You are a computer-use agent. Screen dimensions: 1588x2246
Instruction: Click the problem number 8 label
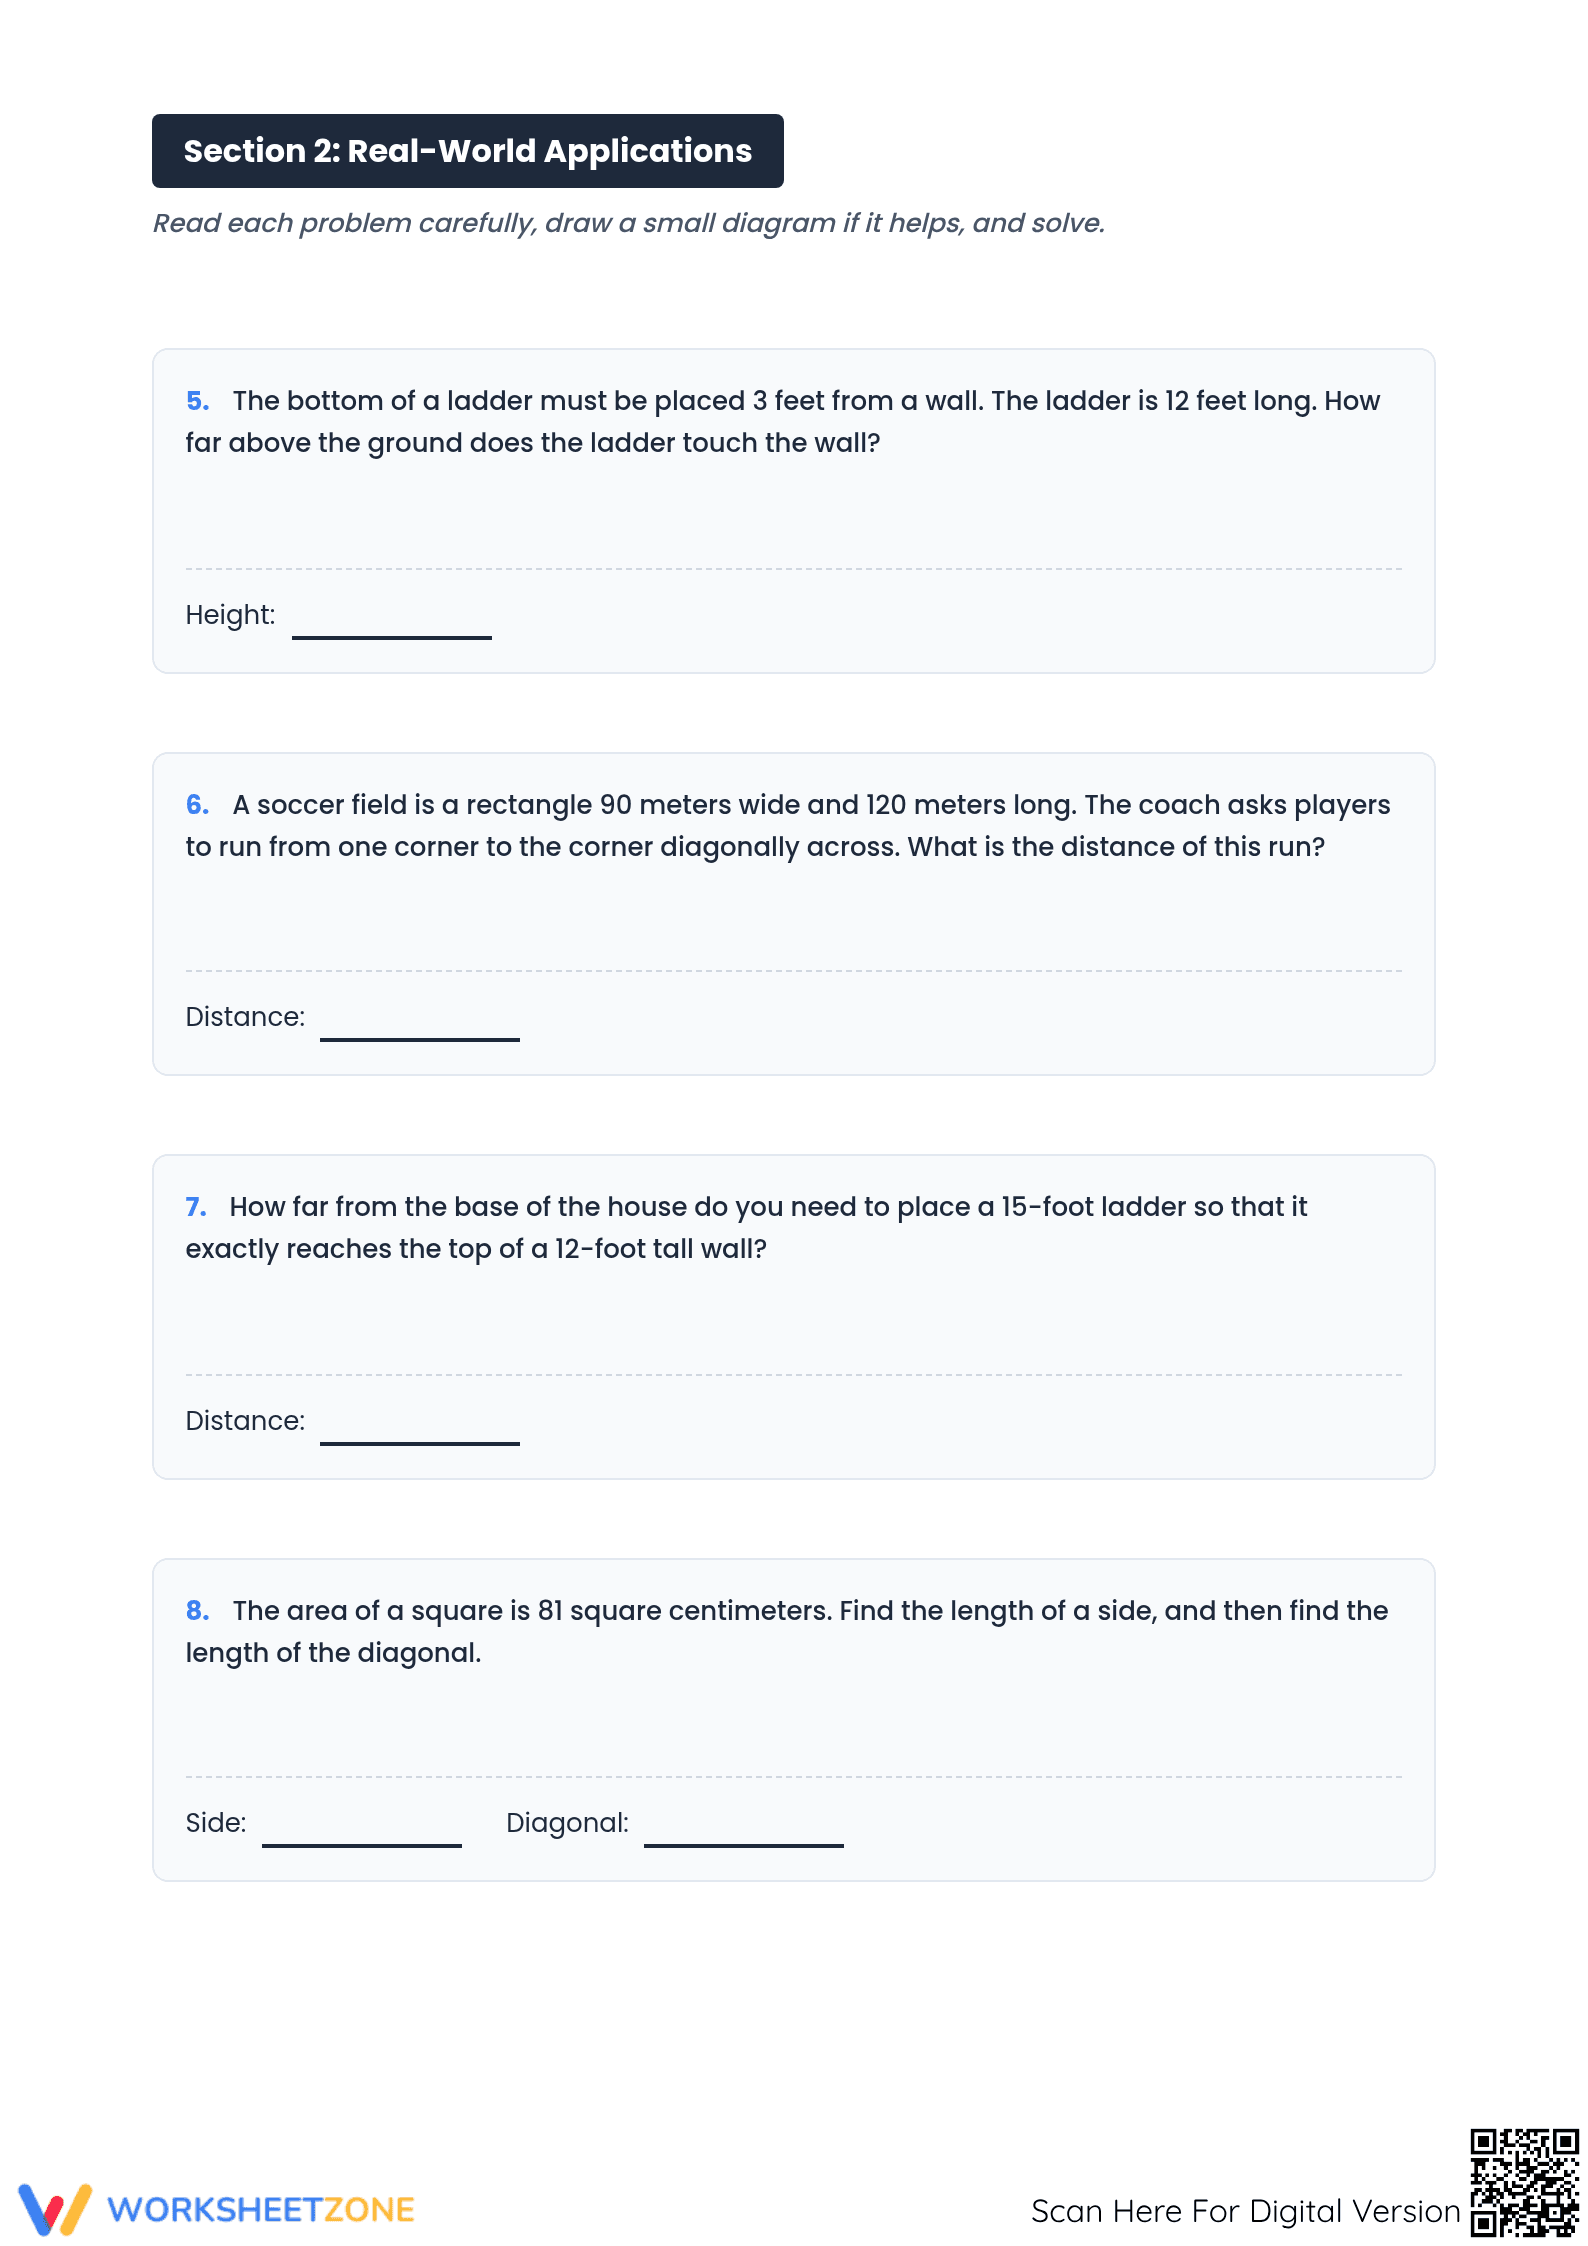(197, 1611)
